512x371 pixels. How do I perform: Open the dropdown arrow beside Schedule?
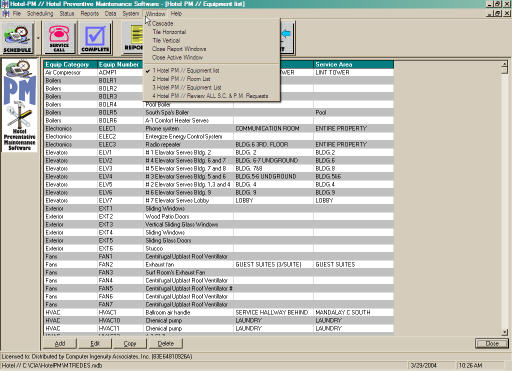tap(38, 38)
